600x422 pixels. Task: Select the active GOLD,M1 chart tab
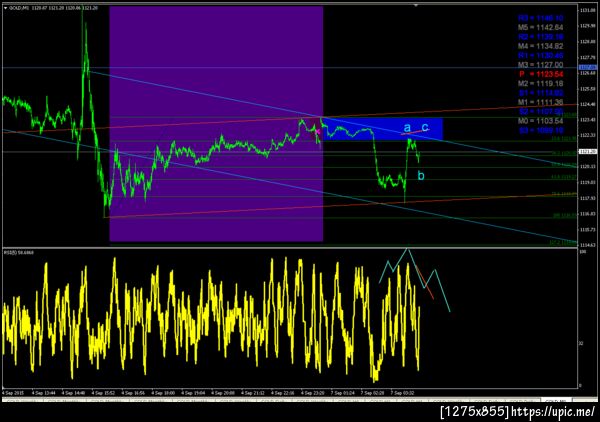click(556, 401)
